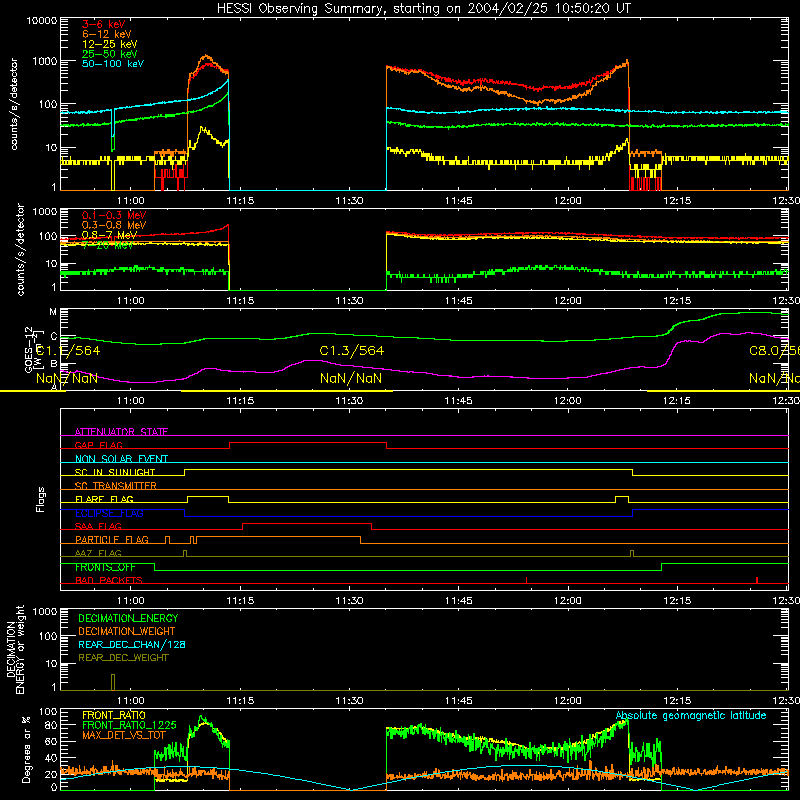Click the Flags vertical axis label

tap(41, 499)
